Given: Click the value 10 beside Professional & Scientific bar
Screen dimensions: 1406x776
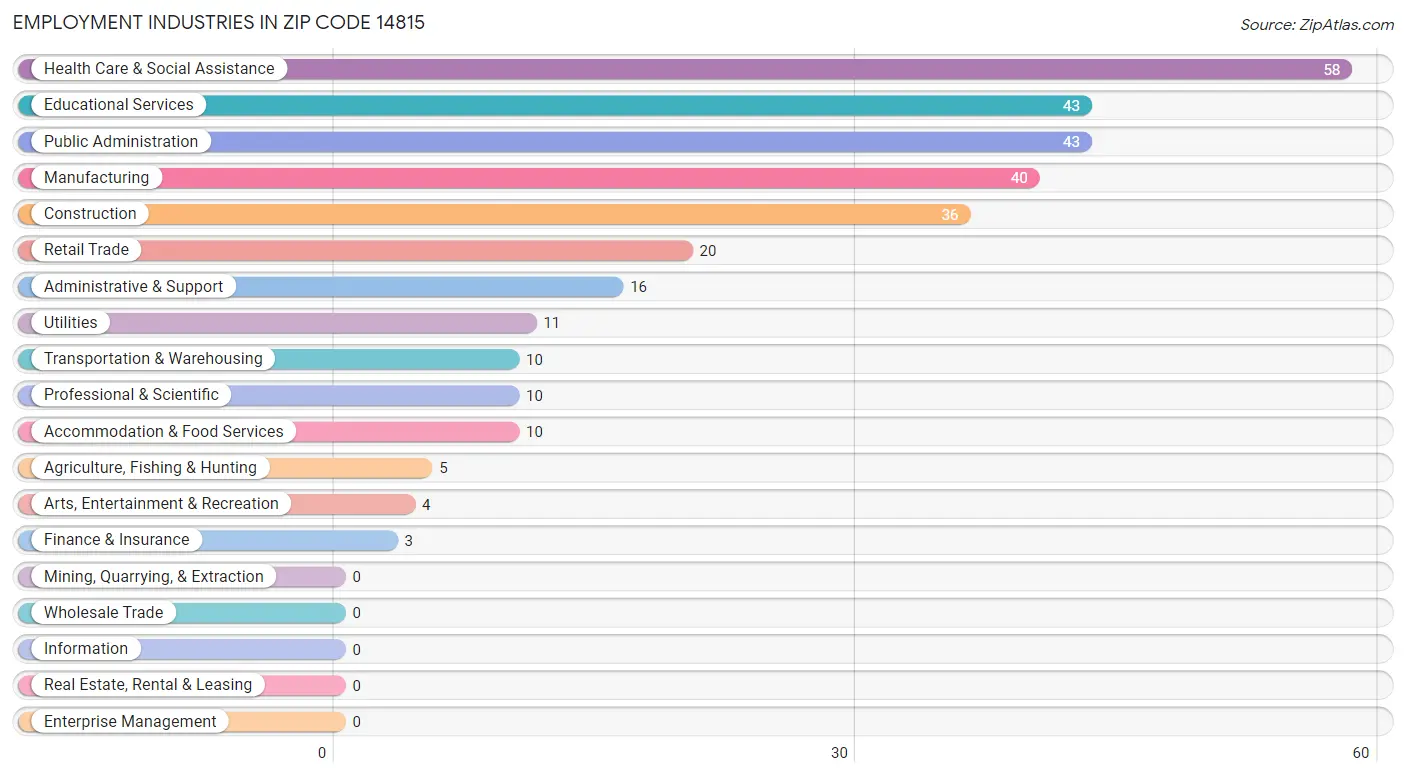Looking at the screenshot, I should click(534, 396).
